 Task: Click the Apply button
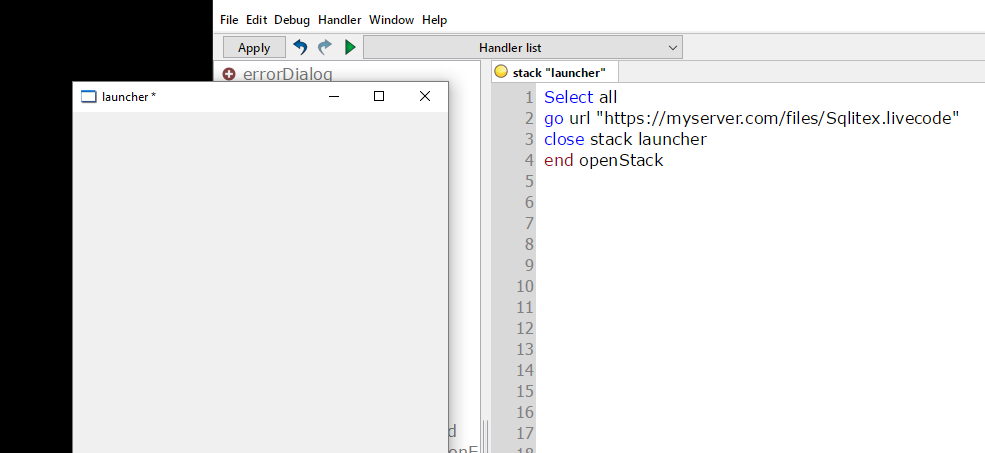254,47
